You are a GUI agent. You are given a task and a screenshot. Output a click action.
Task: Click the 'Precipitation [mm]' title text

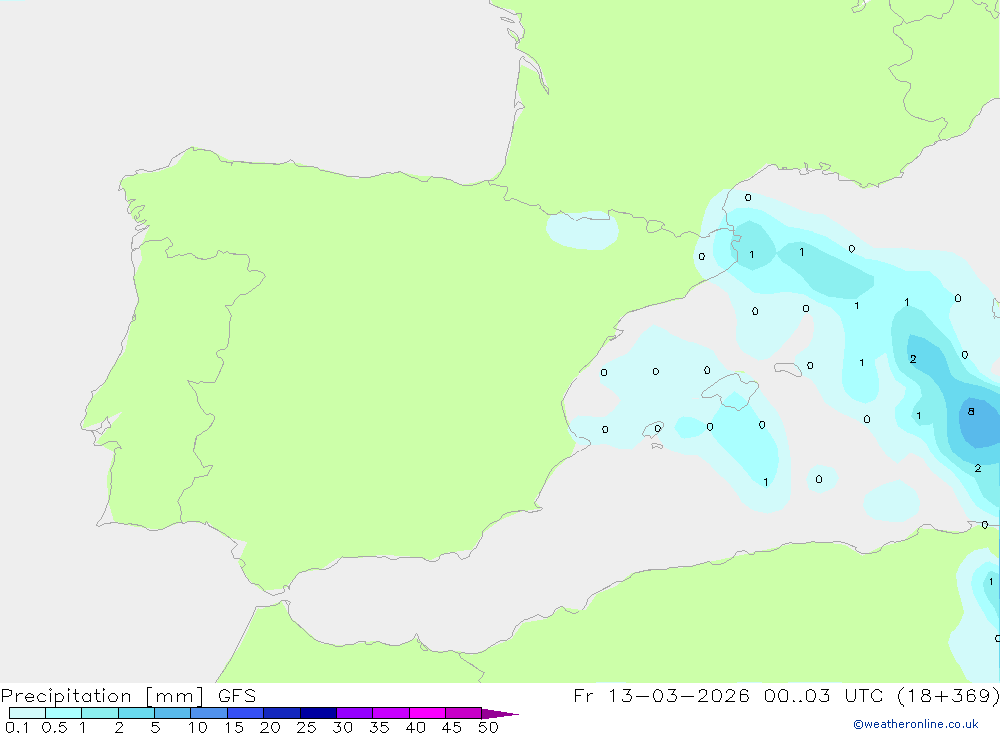coord(102,696)
